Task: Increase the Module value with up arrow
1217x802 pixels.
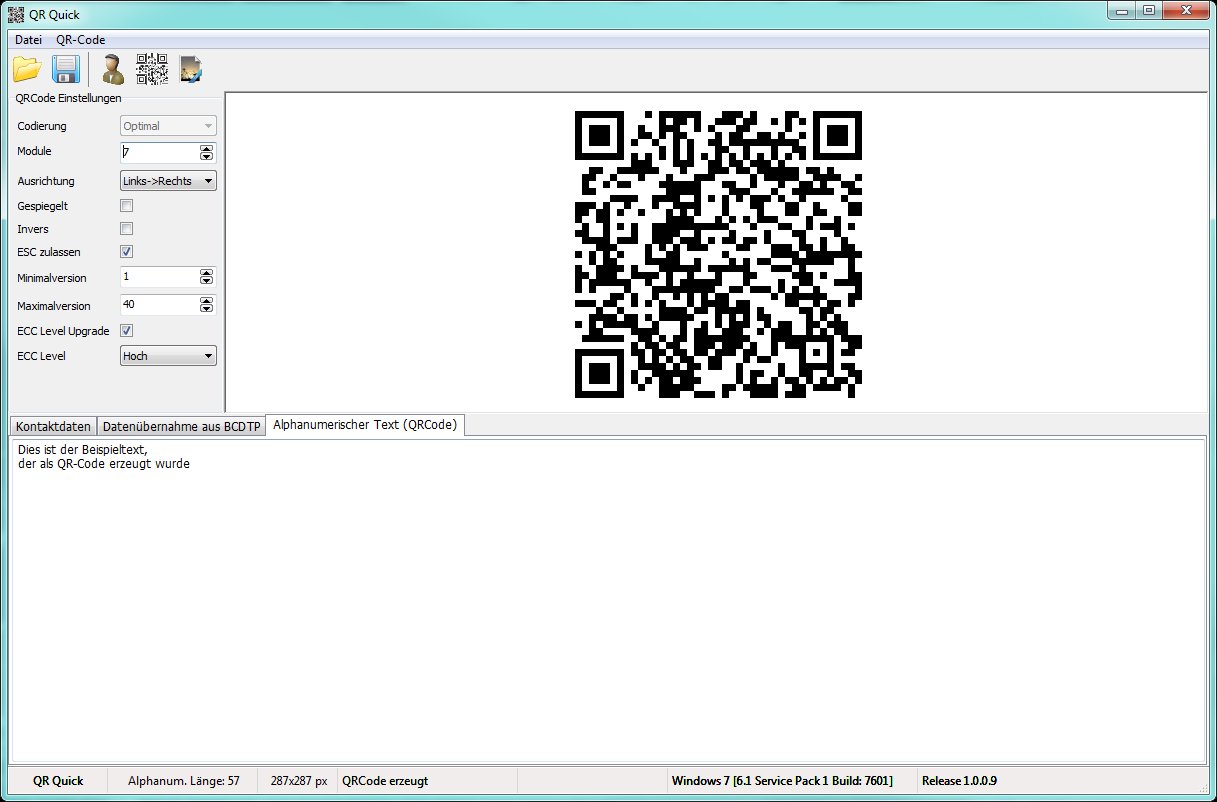Action: (x=207, y=148)
